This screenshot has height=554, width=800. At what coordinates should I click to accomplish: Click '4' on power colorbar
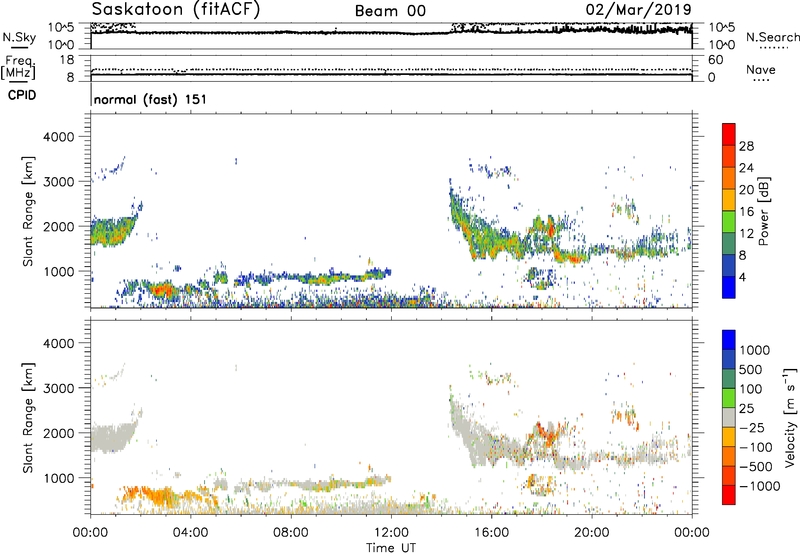point(743,277)
